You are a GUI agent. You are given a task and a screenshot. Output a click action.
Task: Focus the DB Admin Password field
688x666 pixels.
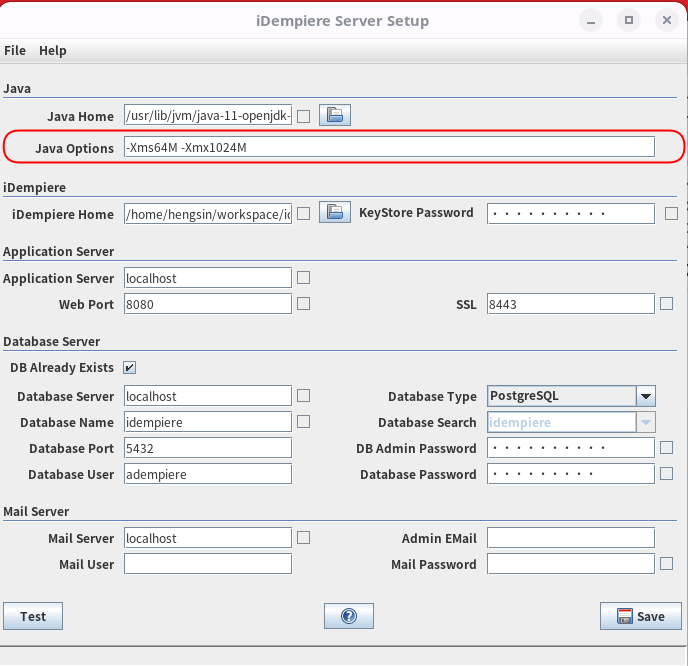[571, 448]
